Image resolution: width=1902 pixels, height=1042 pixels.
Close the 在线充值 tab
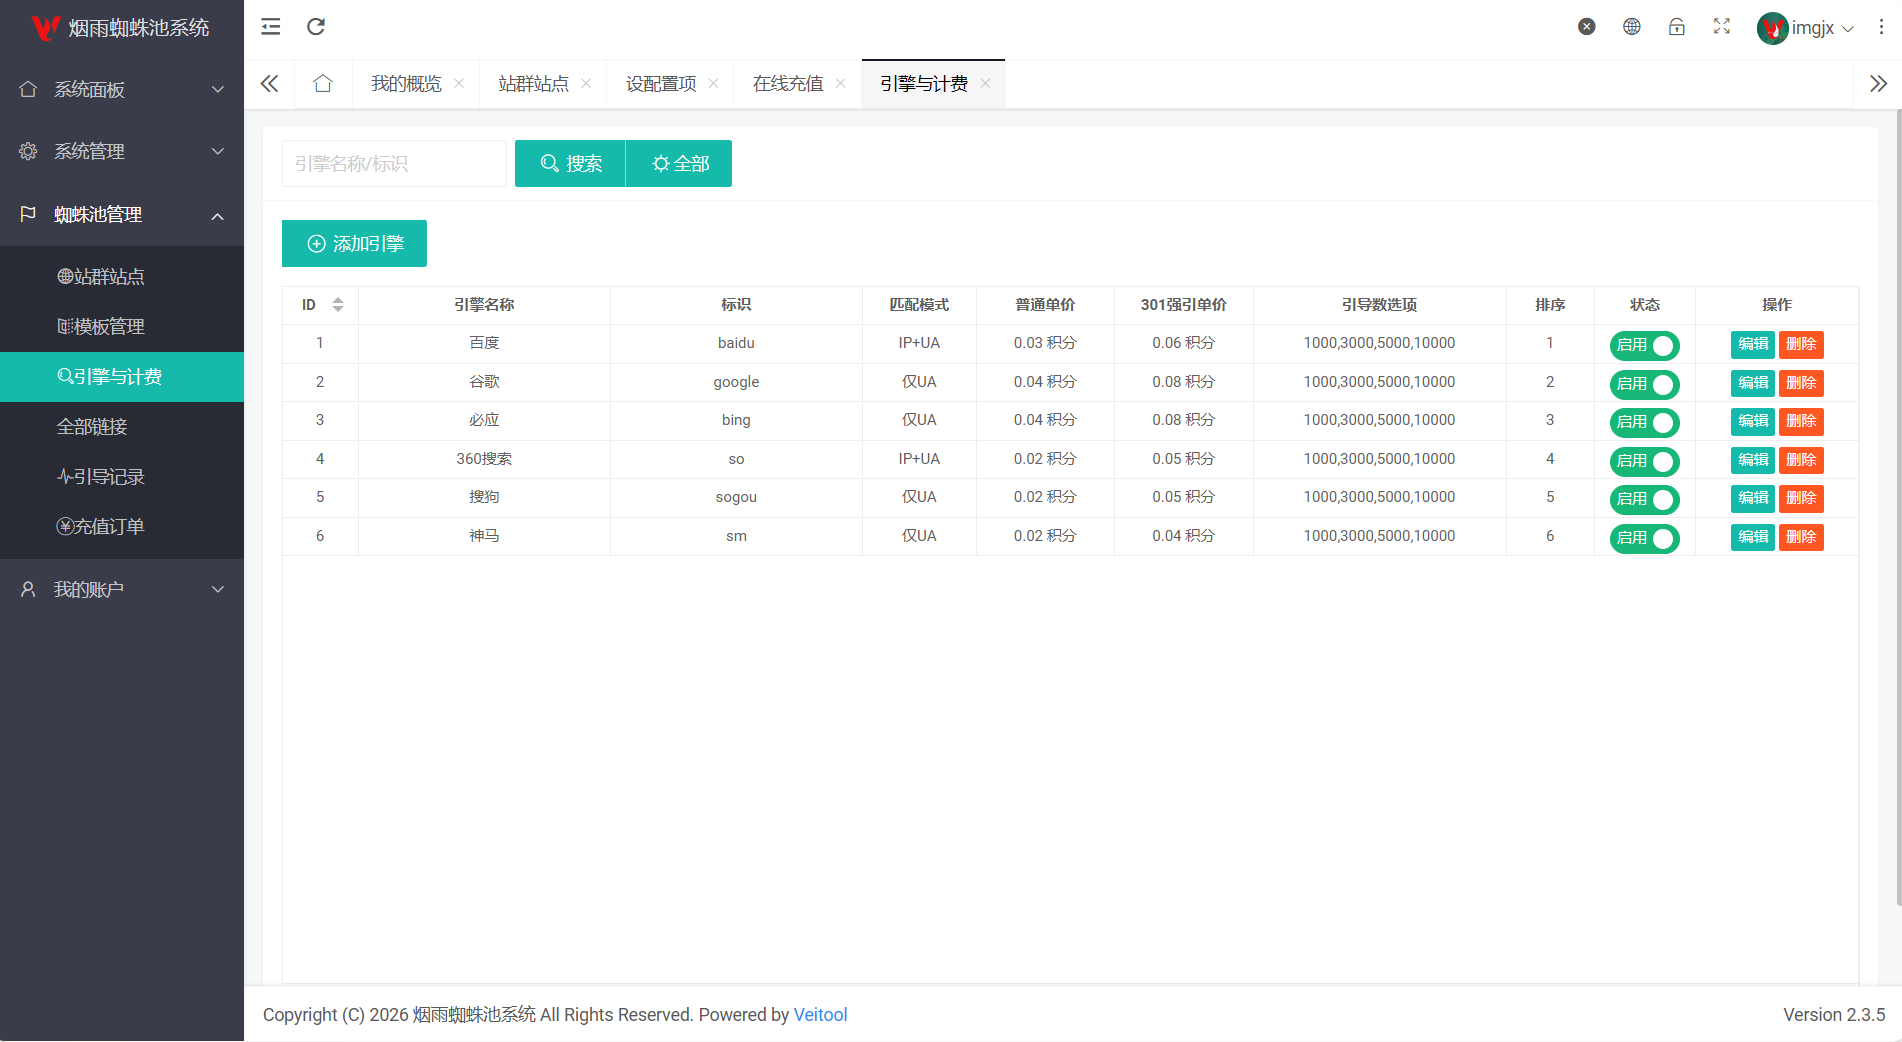(841, 84)
